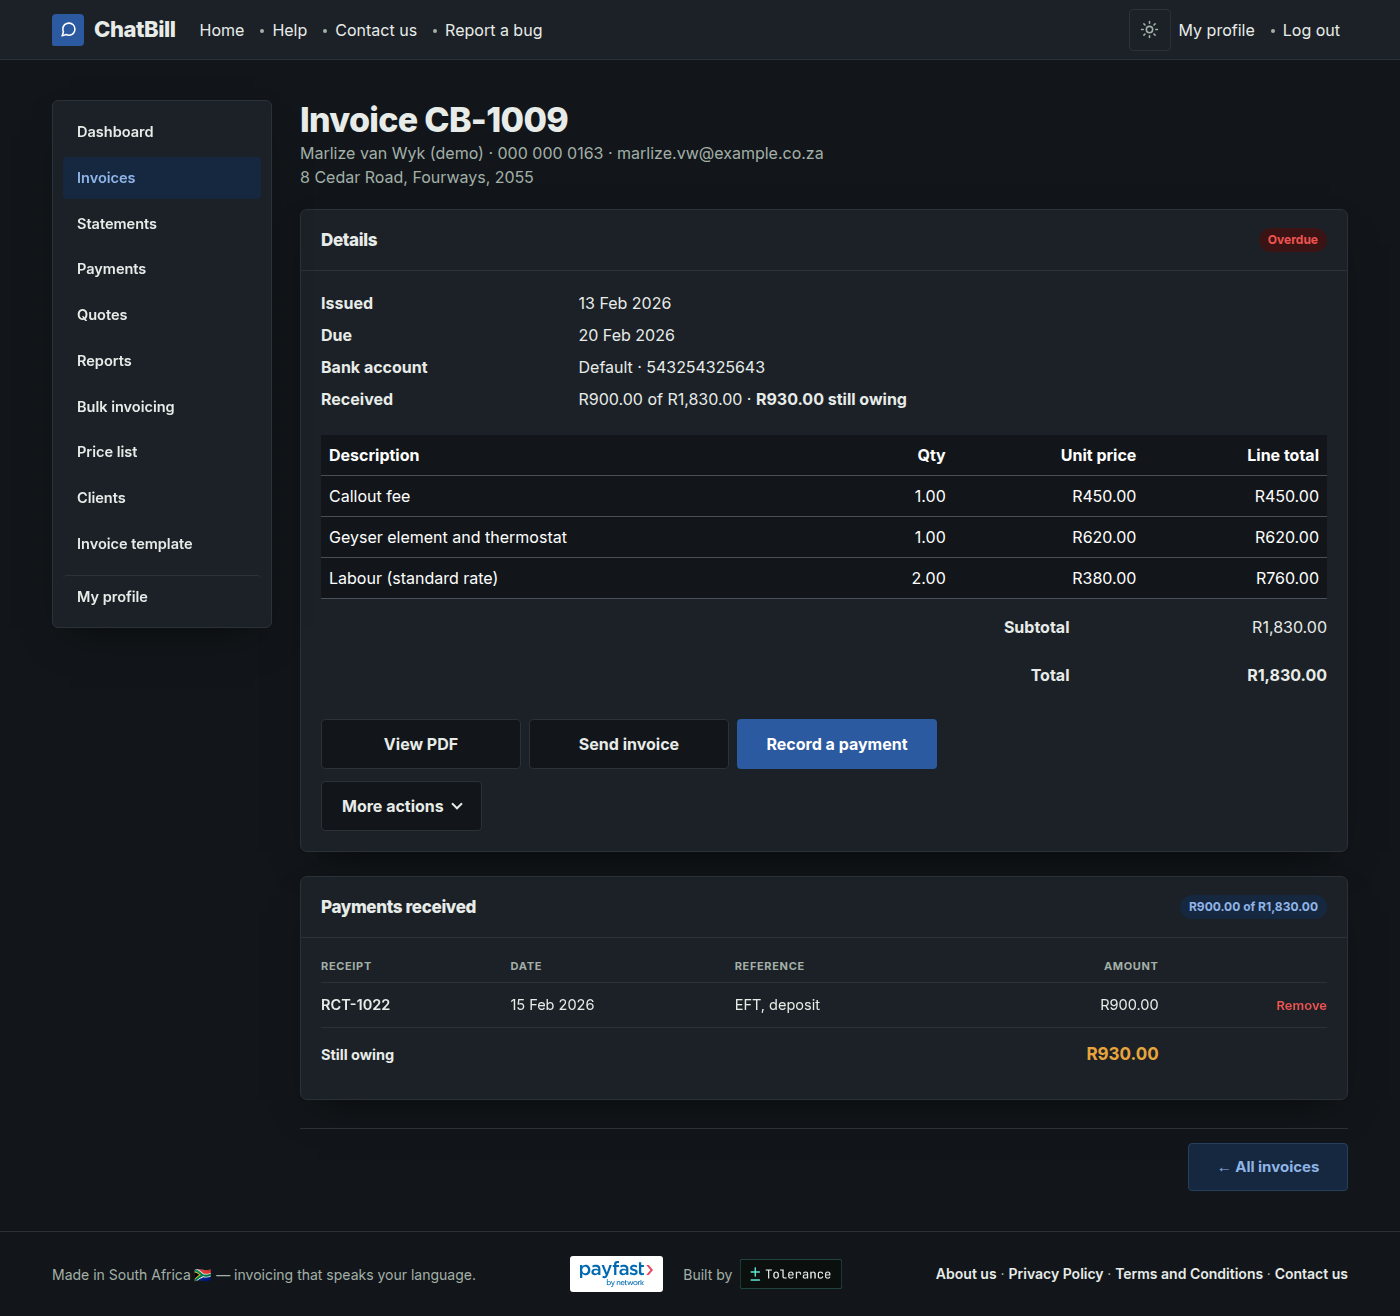The image size is (1400, 1316).
Task: Click the R900.00 of R1,830.00 badge
Action: (x=1253, y=907)
